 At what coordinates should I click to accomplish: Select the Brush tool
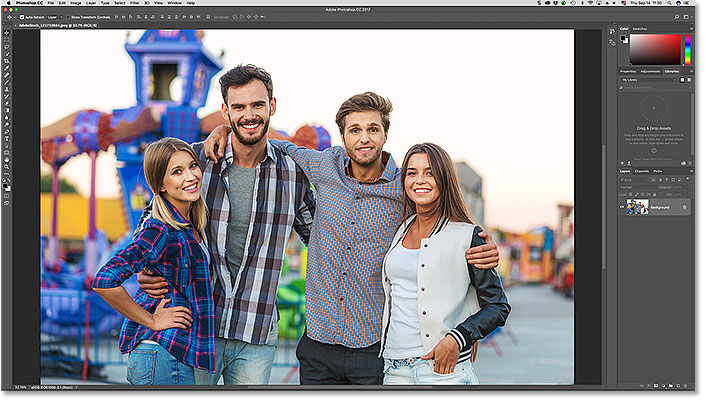6,82
